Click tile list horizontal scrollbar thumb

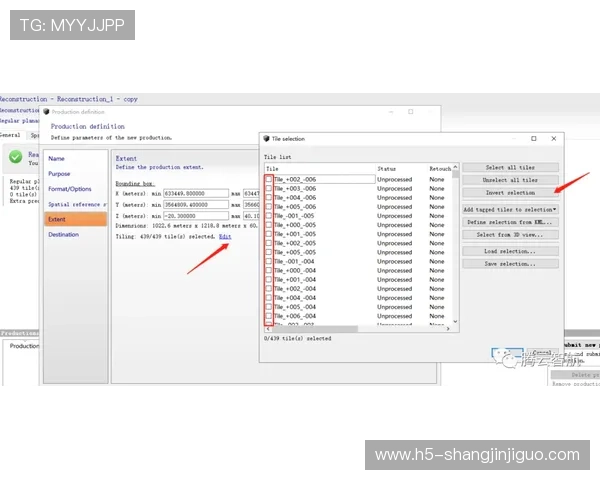click(x=315, y=329)
